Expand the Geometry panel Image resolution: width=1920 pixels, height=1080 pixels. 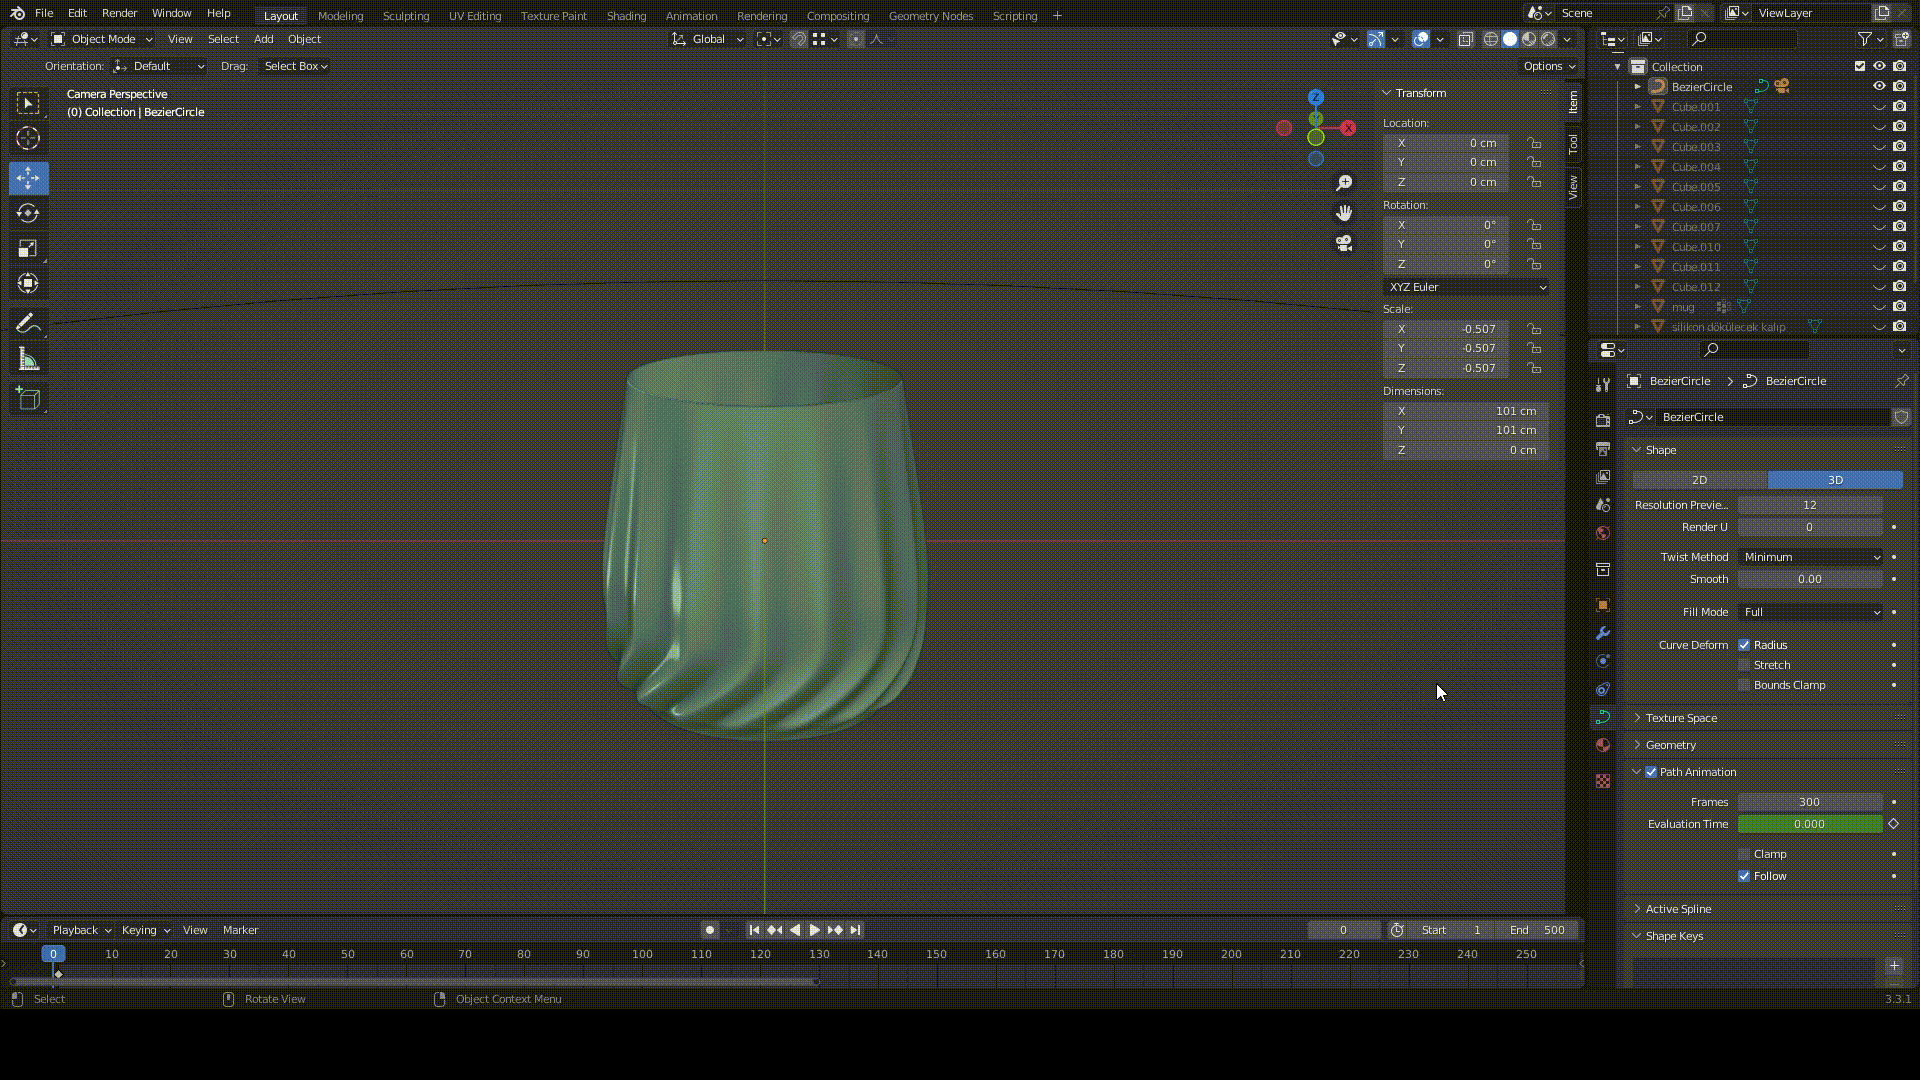(x=1671, y=745)
